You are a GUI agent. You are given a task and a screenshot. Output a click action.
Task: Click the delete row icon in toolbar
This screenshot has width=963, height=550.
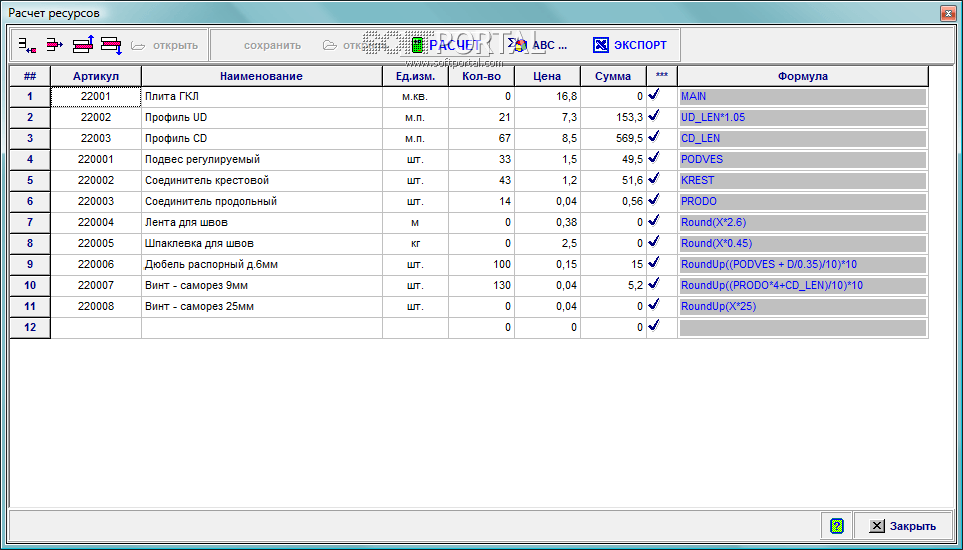tap(55, 45)
